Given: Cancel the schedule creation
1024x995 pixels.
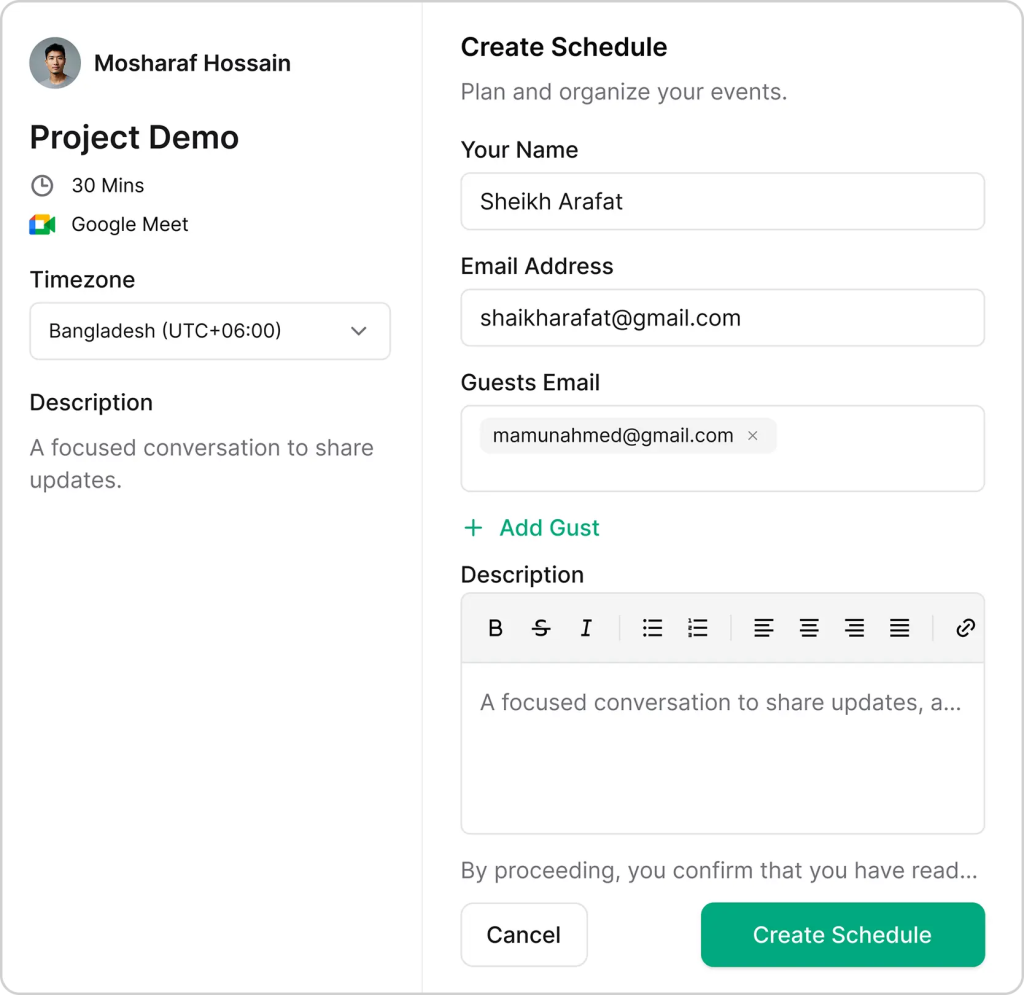Looking at the screenshot, I should 524,935.
